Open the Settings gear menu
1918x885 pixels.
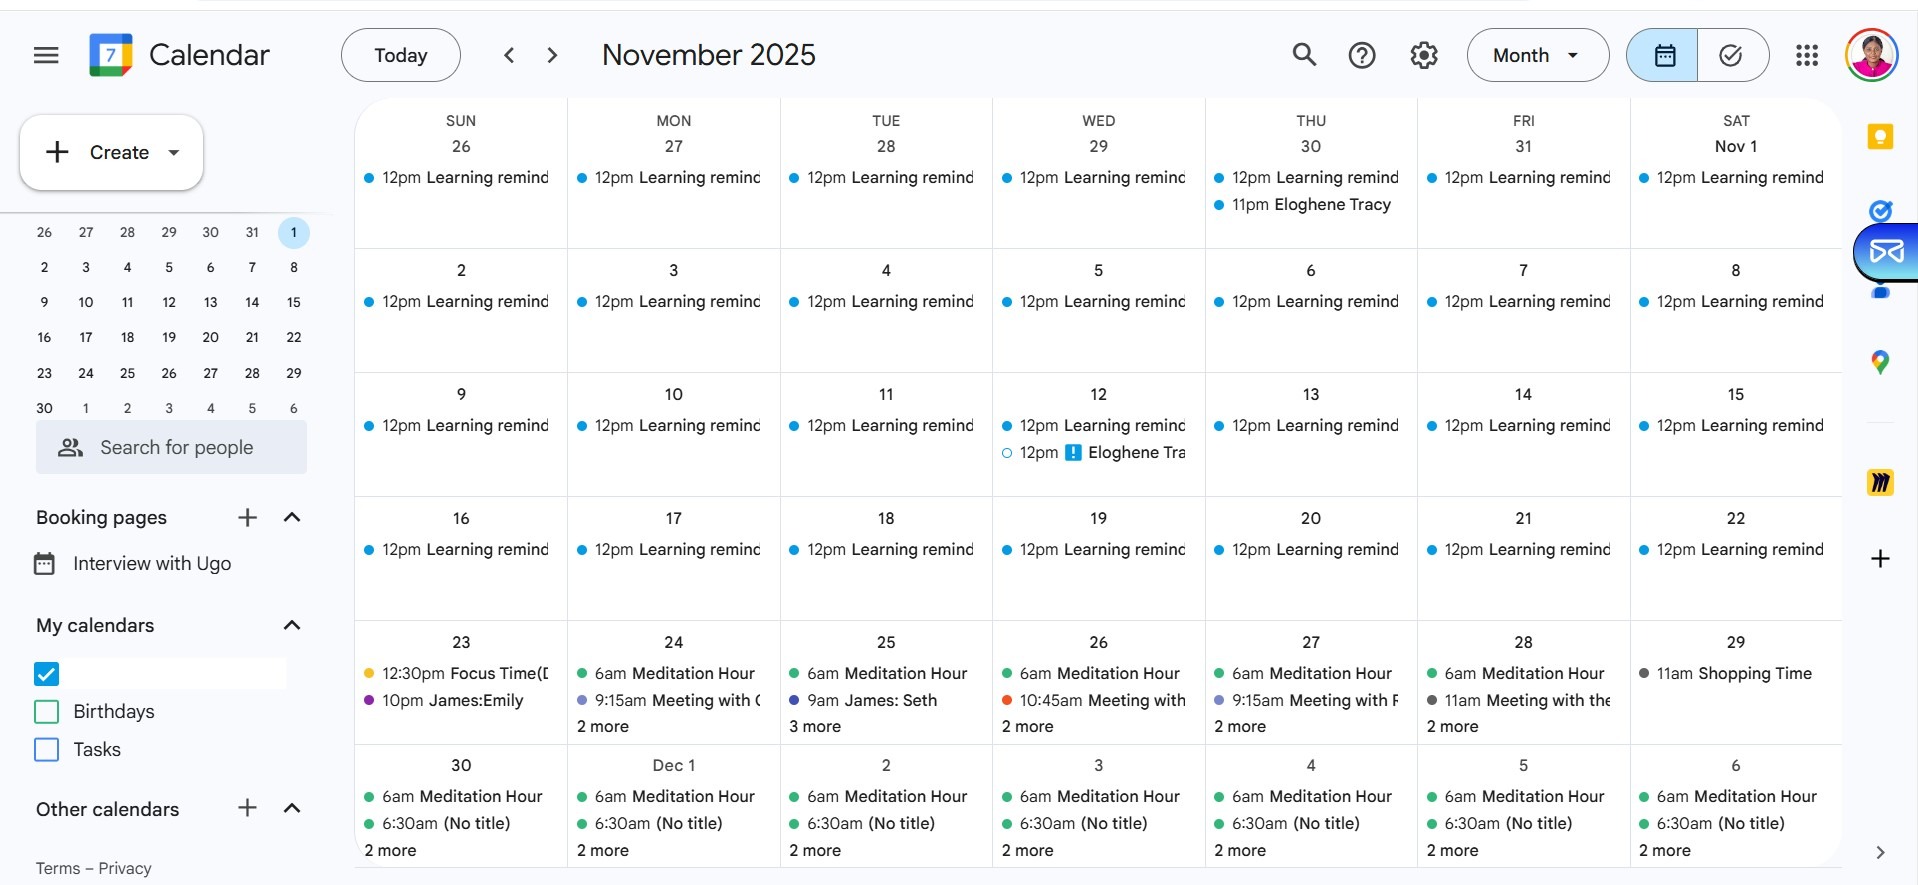1424,55
